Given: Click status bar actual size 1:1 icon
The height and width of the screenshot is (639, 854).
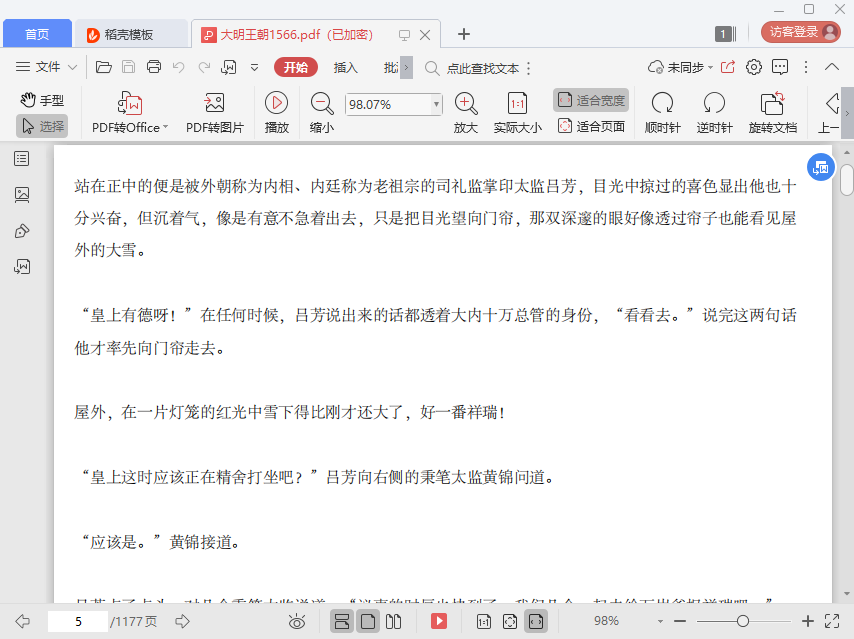Looking at the screenshot, I should [x=484, y=621].
